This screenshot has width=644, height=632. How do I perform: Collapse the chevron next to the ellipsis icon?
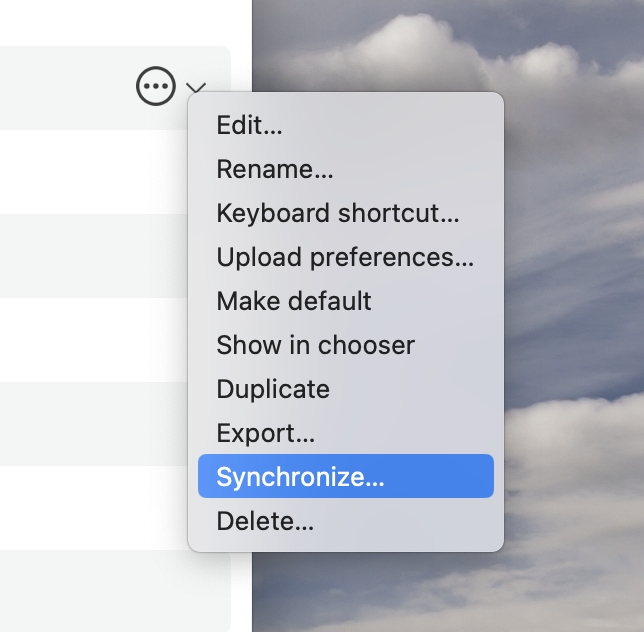(196, 88)
